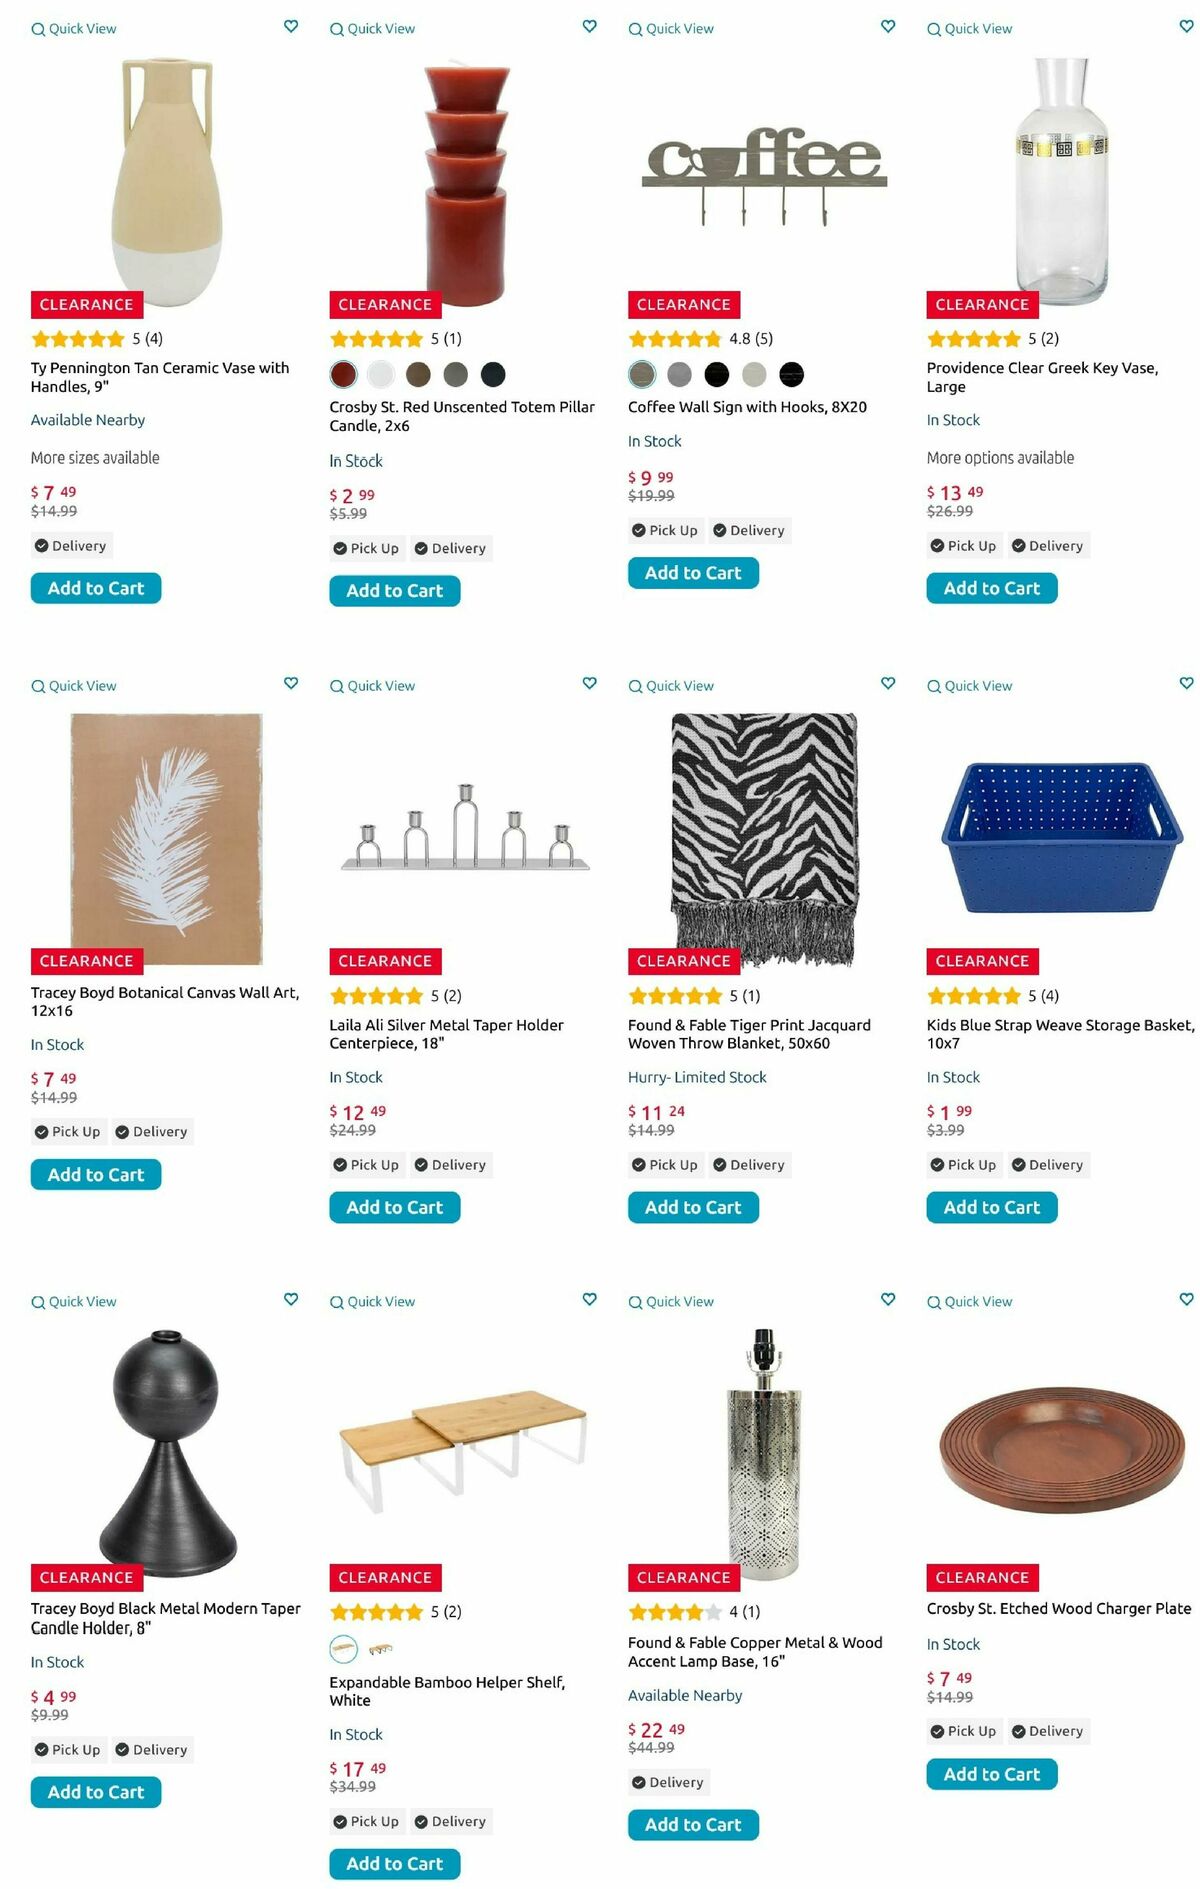Screen dimensions: 1200x1889
Task: Add Laila Ali Taper Holder to favorites
Action: click(590, 684)
